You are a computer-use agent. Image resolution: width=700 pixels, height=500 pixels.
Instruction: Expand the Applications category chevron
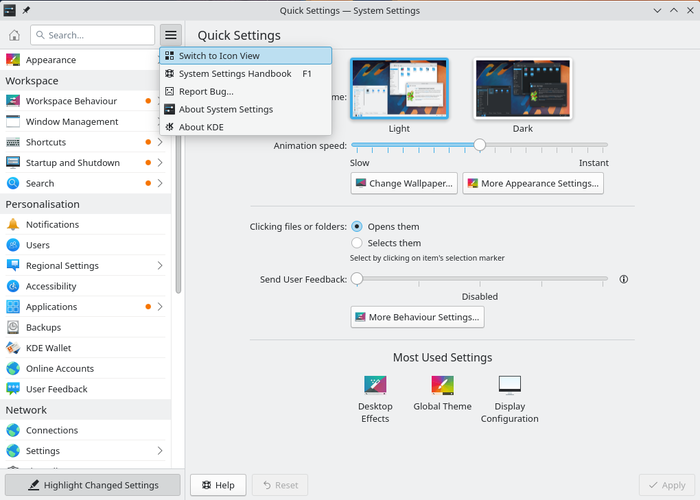160,307
